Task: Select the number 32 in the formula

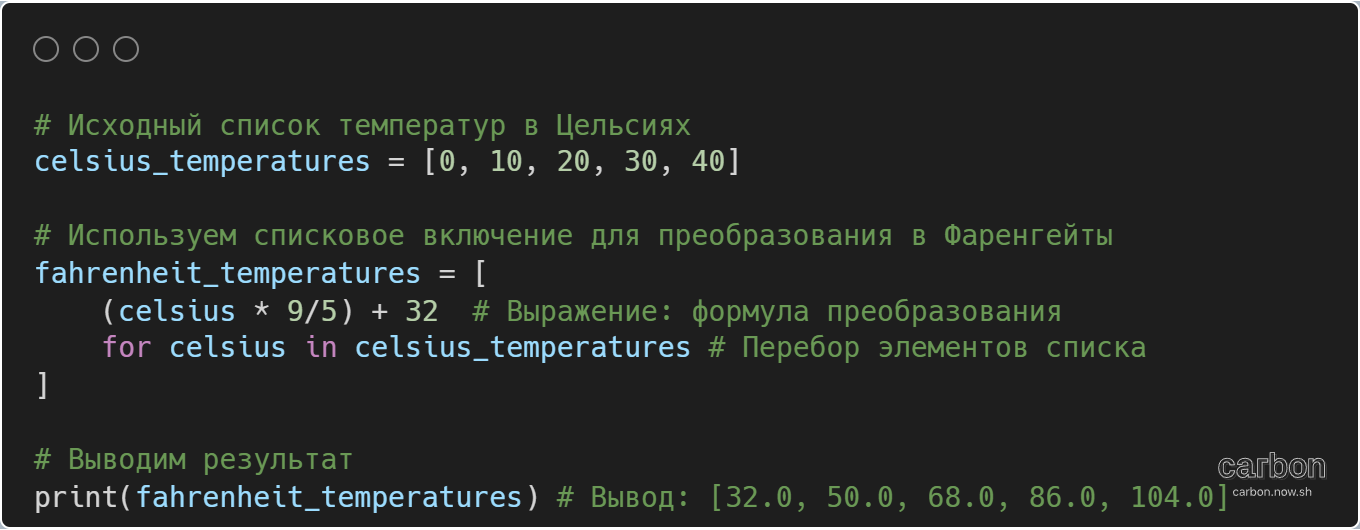Action: coord(421,311)
